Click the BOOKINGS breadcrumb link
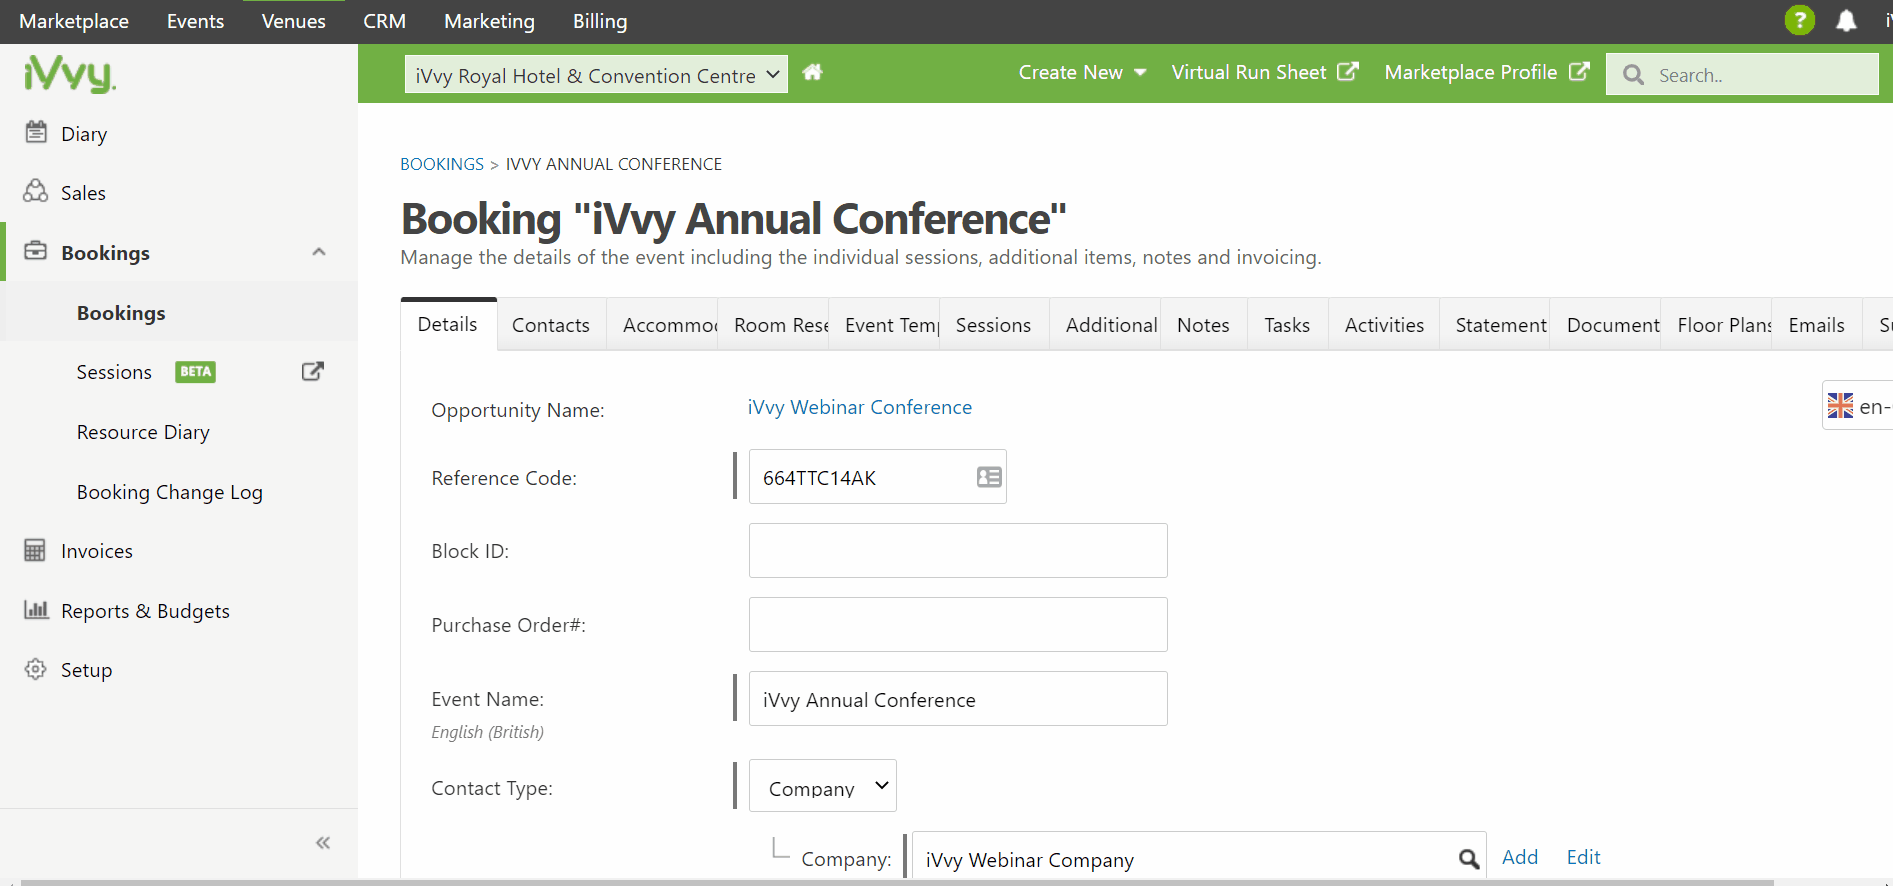Image resolution: width=1893 pixels, height=886 pixels. pyautogui.click(x=442, y=164)
